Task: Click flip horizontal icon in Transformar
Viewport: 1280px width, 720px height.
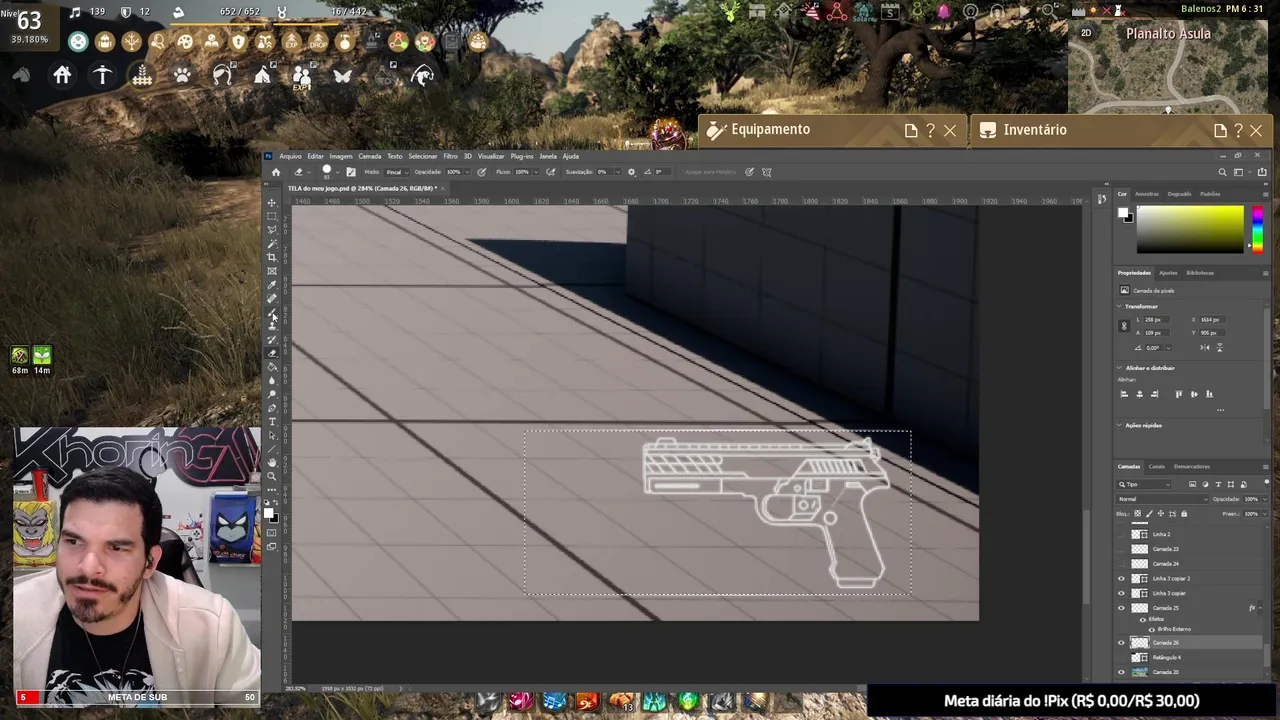Action: click(x=1206, y=347)
